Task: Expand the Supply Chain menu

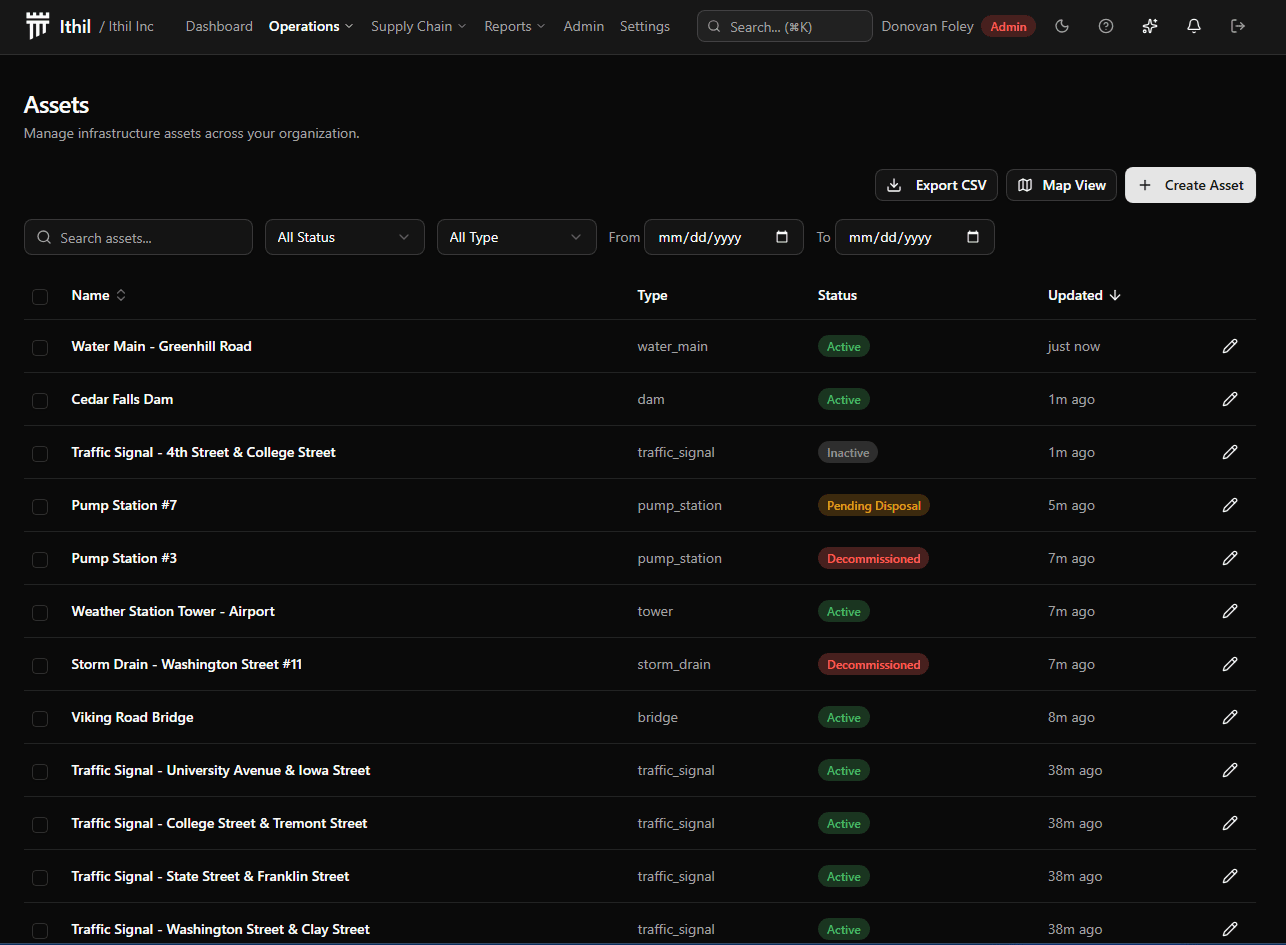Action: 418,26
